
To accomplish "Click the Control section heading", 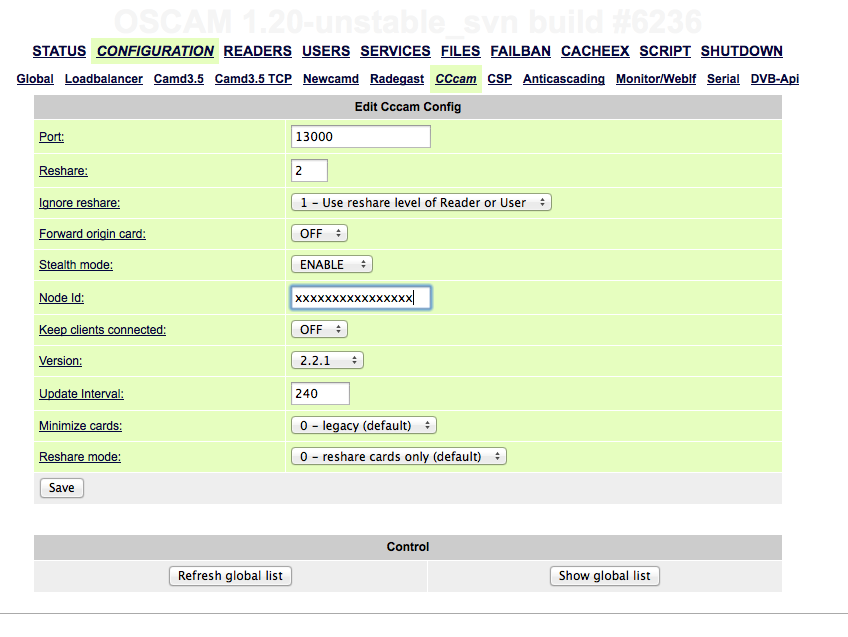I will point(408,547).
